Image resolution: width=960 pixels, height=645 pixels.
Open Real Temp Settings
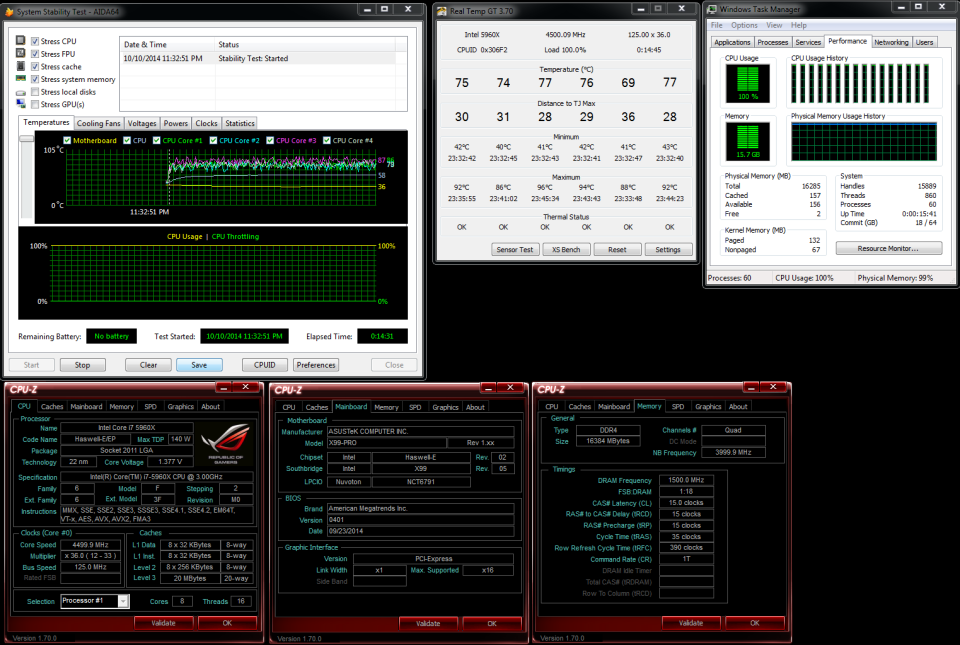(668, 250)
